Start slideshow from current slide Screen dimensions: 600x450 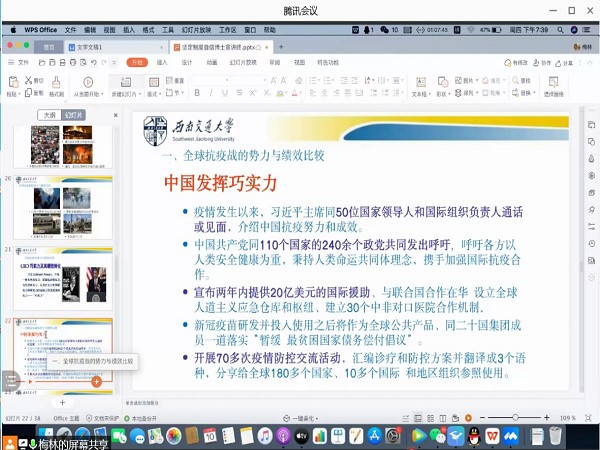[88, 82]
